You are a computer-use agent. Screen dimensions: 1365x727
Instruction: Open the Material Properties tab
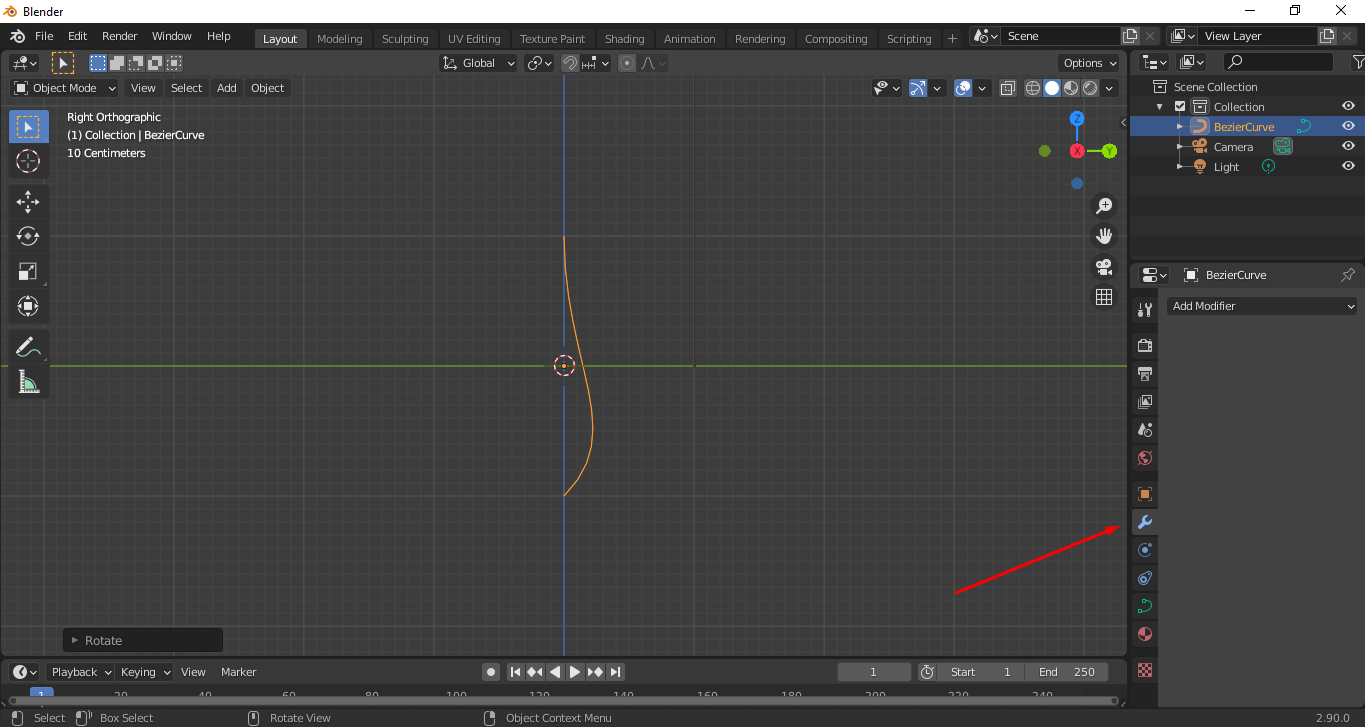1143,634
